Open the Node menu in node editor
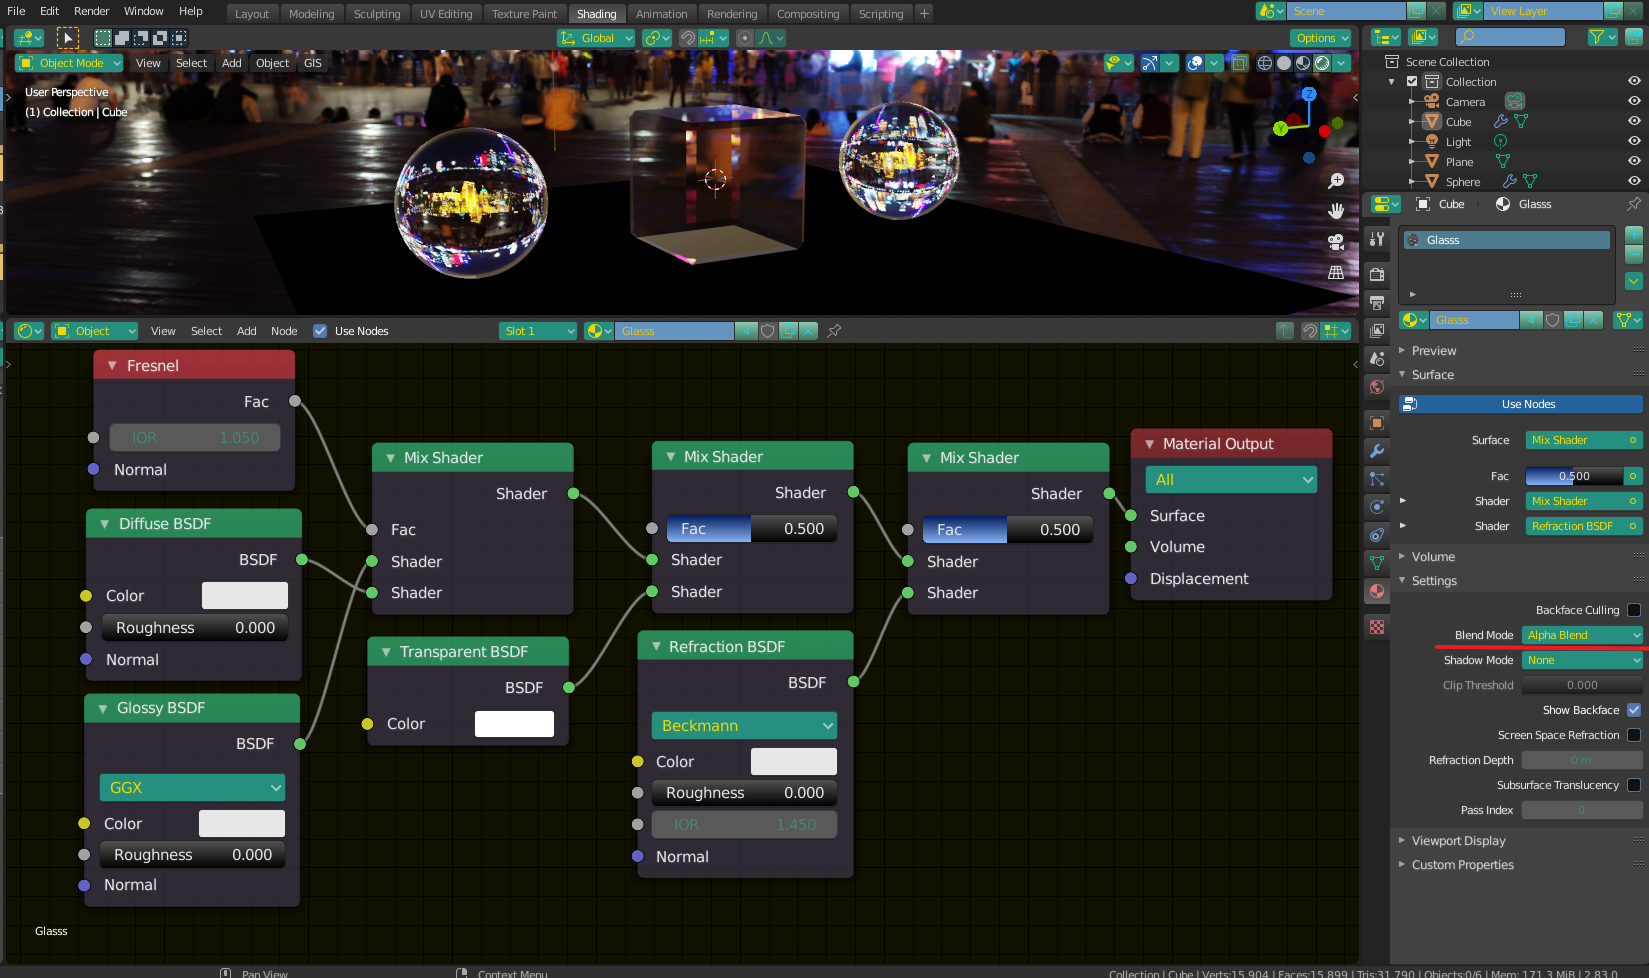 click(284, 331)
